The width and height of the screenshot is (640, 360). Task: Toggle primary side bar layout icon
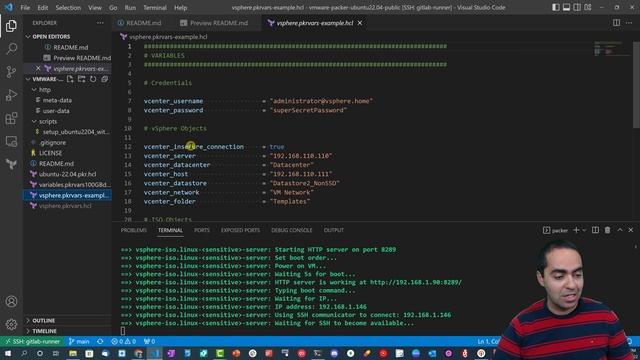(556, 7)
